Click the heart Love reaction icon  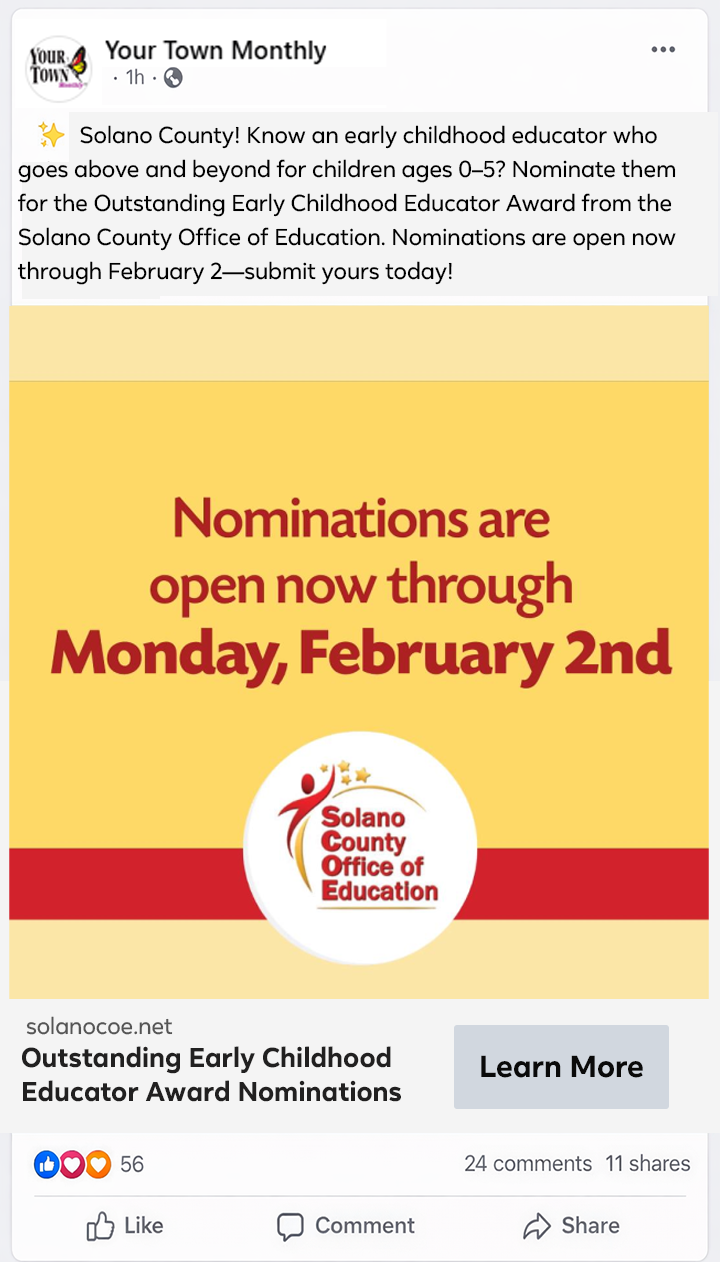[x=70, y=1164]
